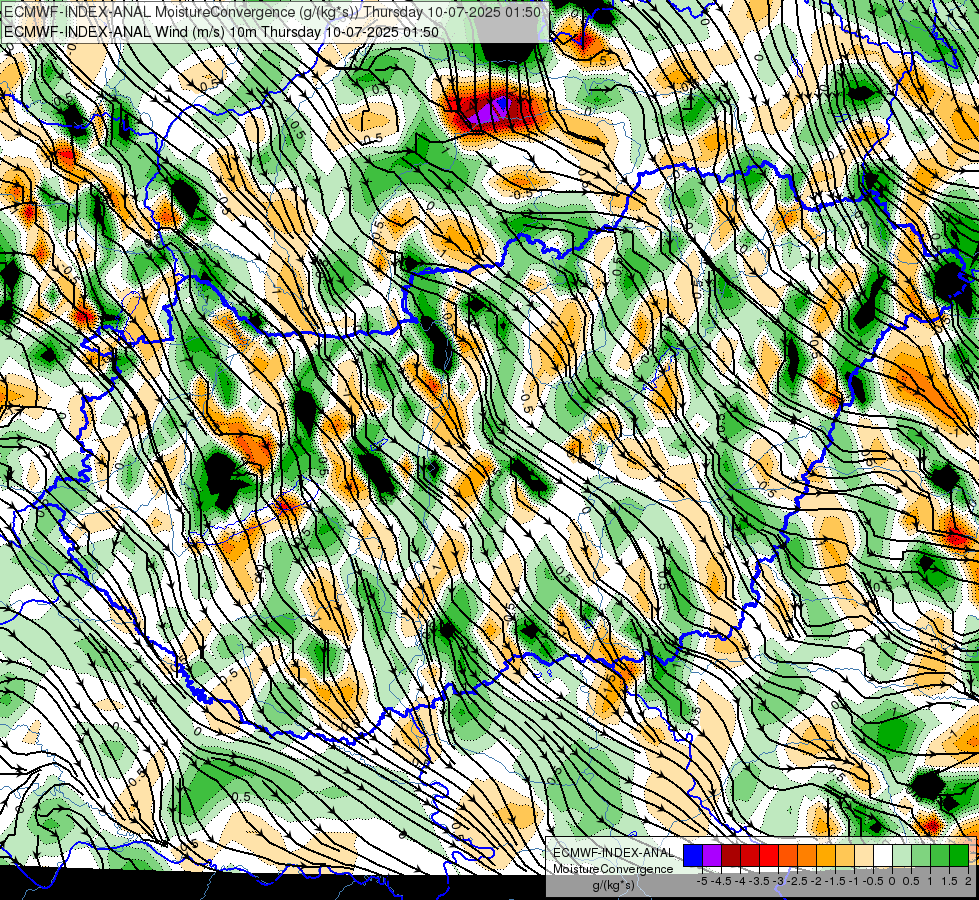Click the 'ECMWF-INDEX-ANAL' label in the legend box
Image resolution: width=979 pixels, height=900 pixels.
coord(613,853)
